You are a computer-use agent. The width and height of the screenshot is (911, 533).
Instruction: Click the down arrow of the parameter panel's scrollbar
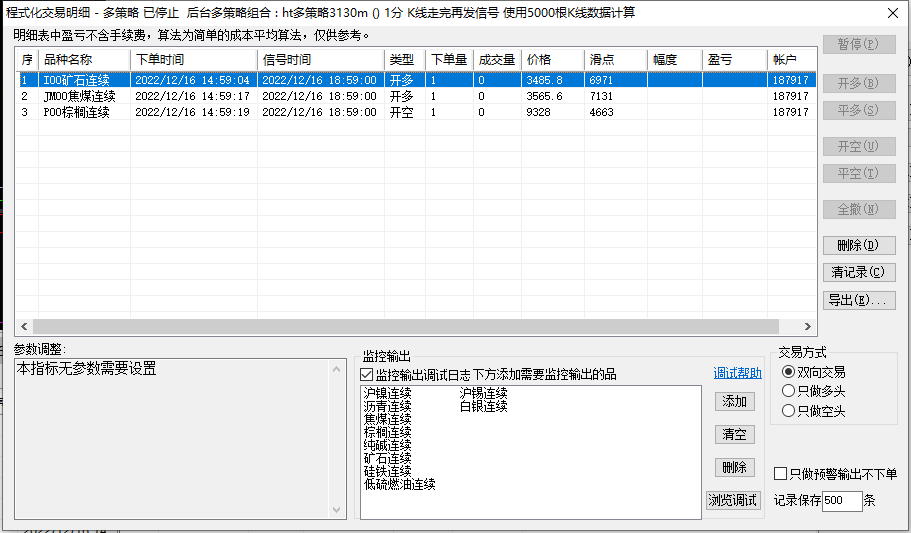pyautogui.click(x=336, y=510)
